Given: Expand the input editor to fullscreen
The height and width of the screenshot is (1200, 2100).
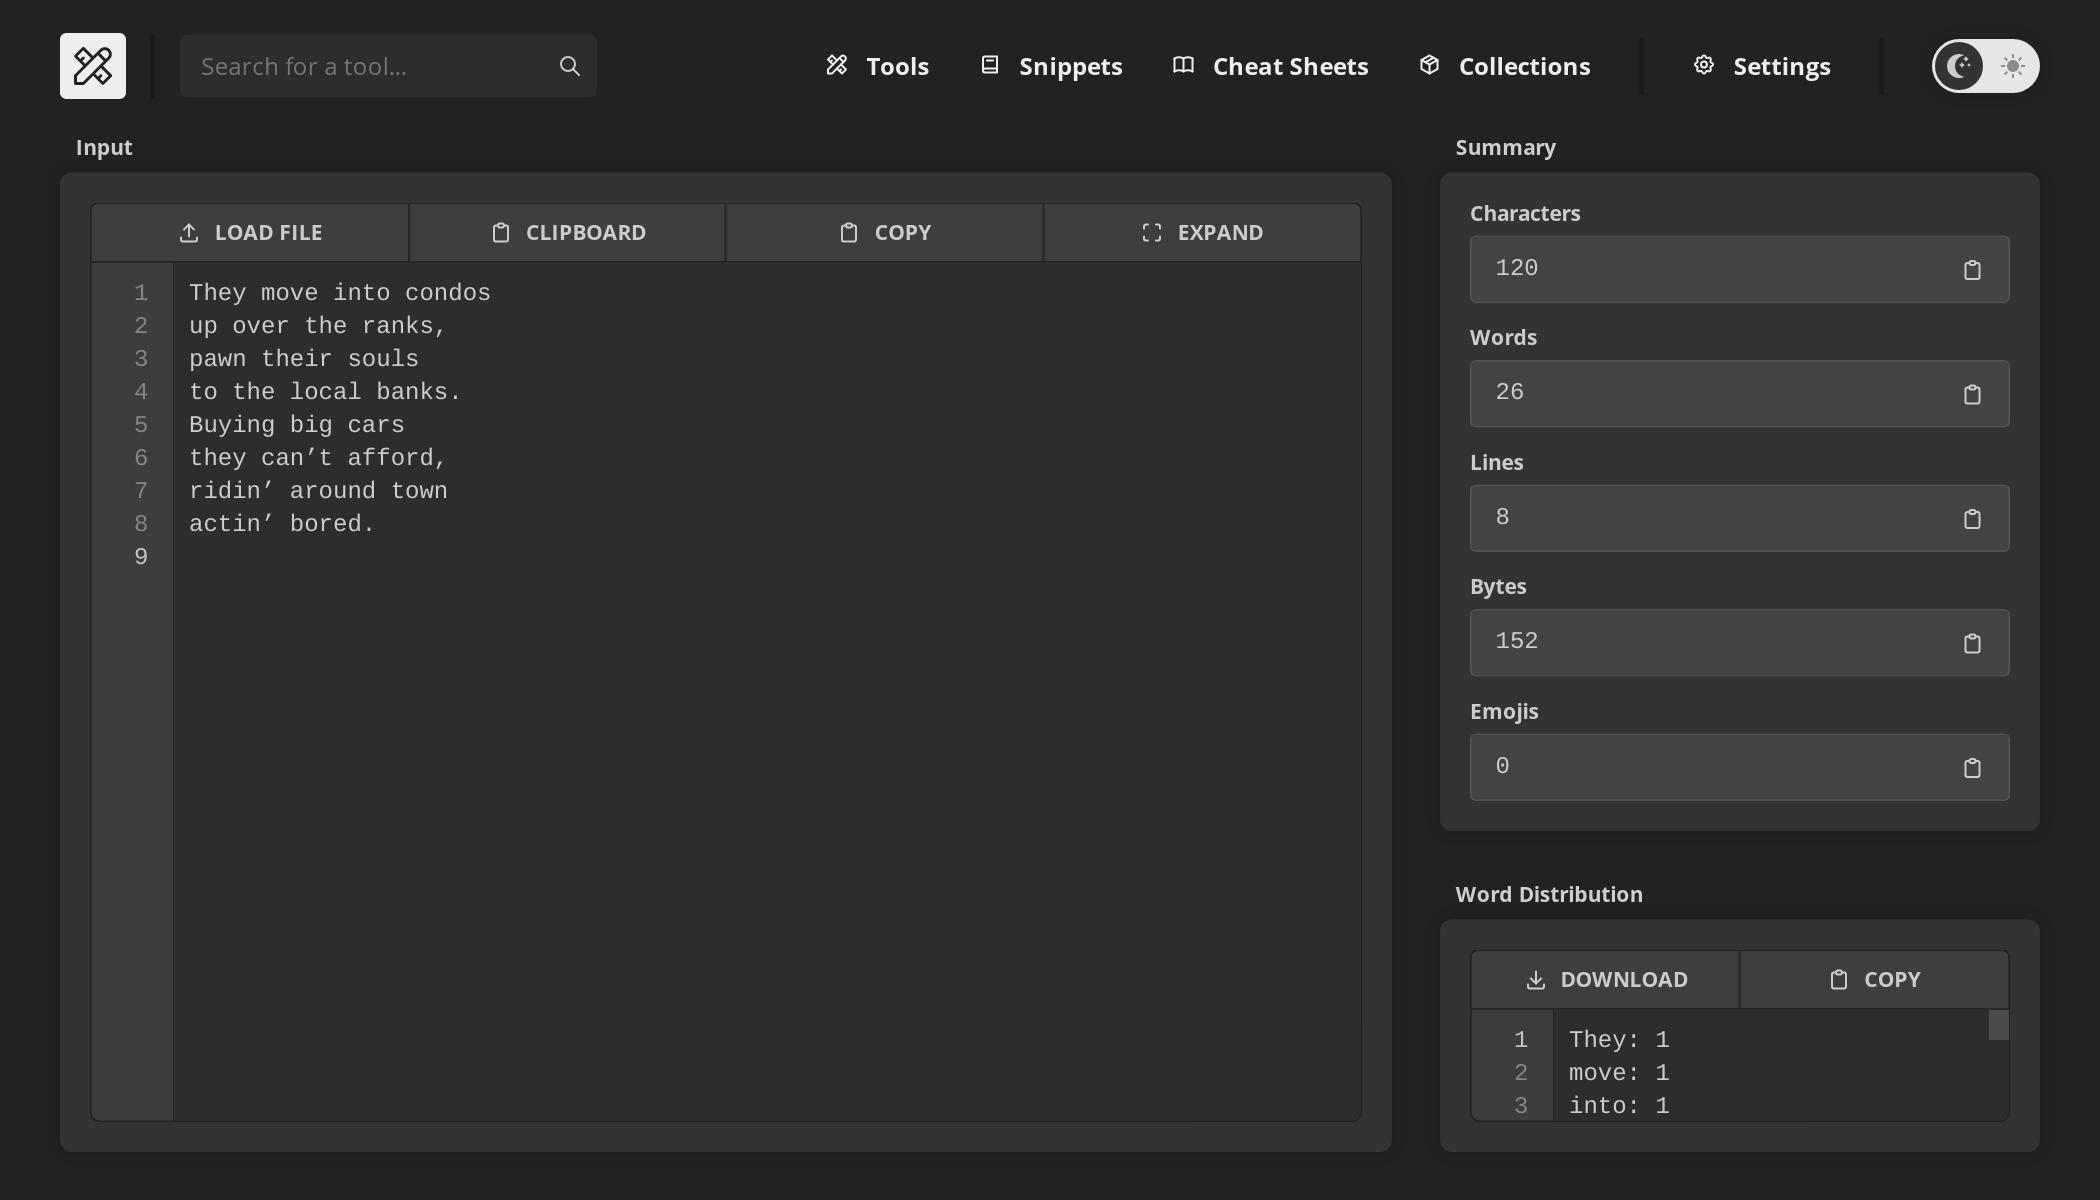Looking at the screenshot, I should pyautogui.click(x=1203, y=232).
